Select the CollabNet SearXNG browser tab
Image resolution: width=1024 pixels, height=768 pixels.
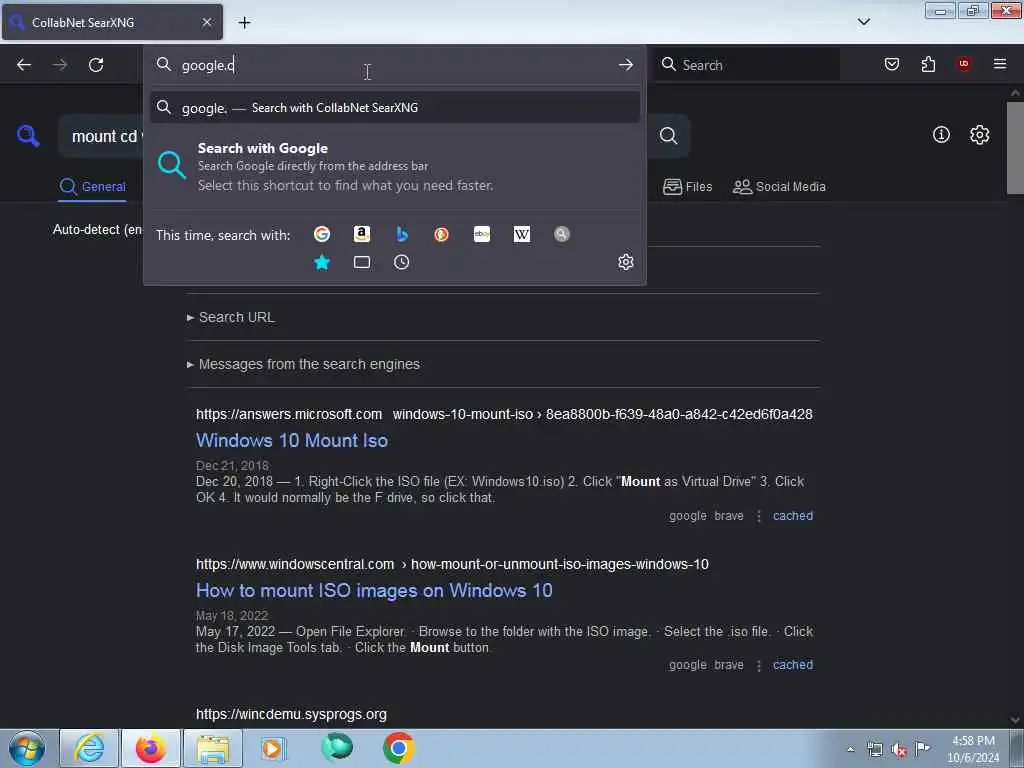[x=112, y=22]
